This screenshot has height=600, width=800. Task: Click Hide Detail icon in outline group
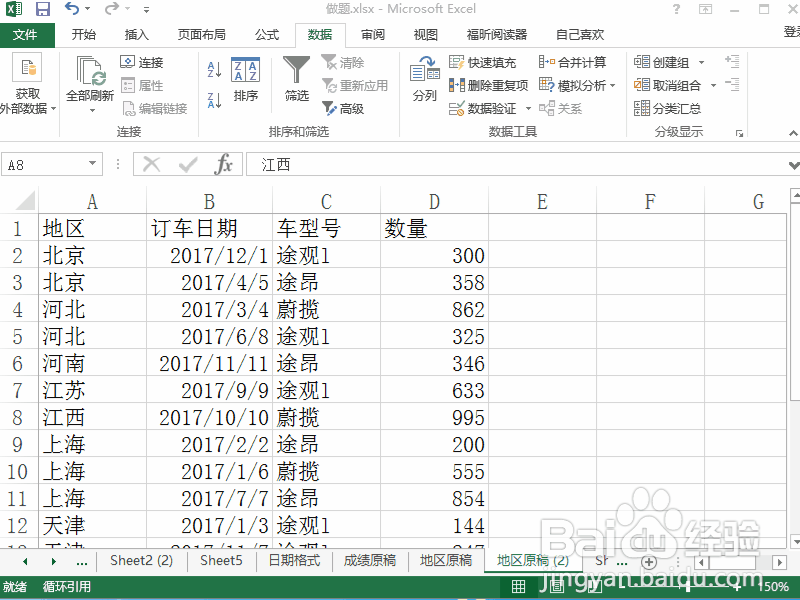[732, 84]
